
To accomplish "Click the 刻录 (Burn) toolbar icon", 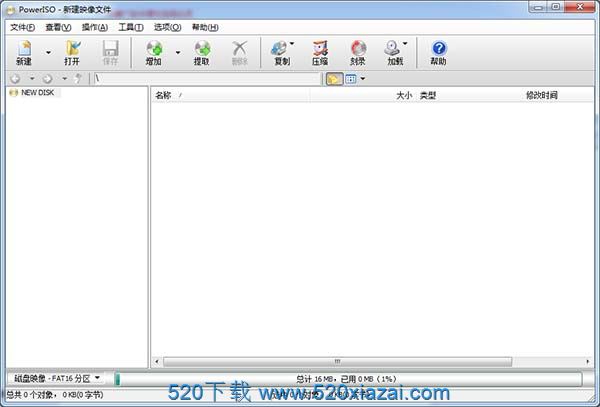I will pos(358,52).
